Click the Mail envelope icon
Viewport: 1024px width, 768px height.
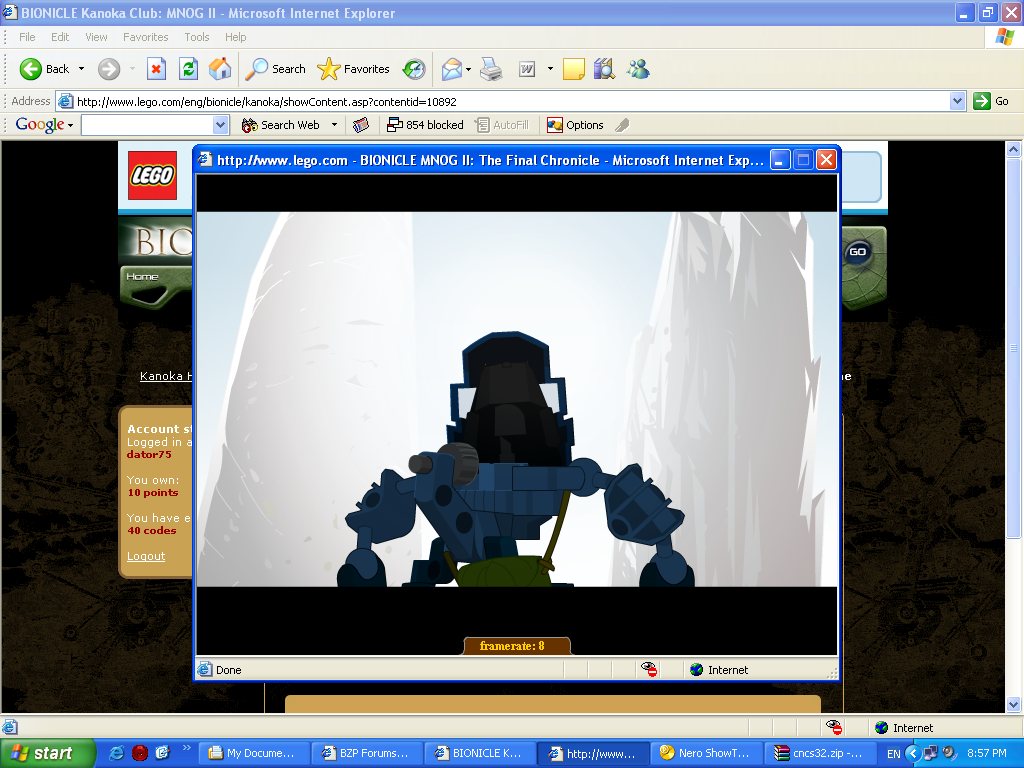click(x=452, y=69)
